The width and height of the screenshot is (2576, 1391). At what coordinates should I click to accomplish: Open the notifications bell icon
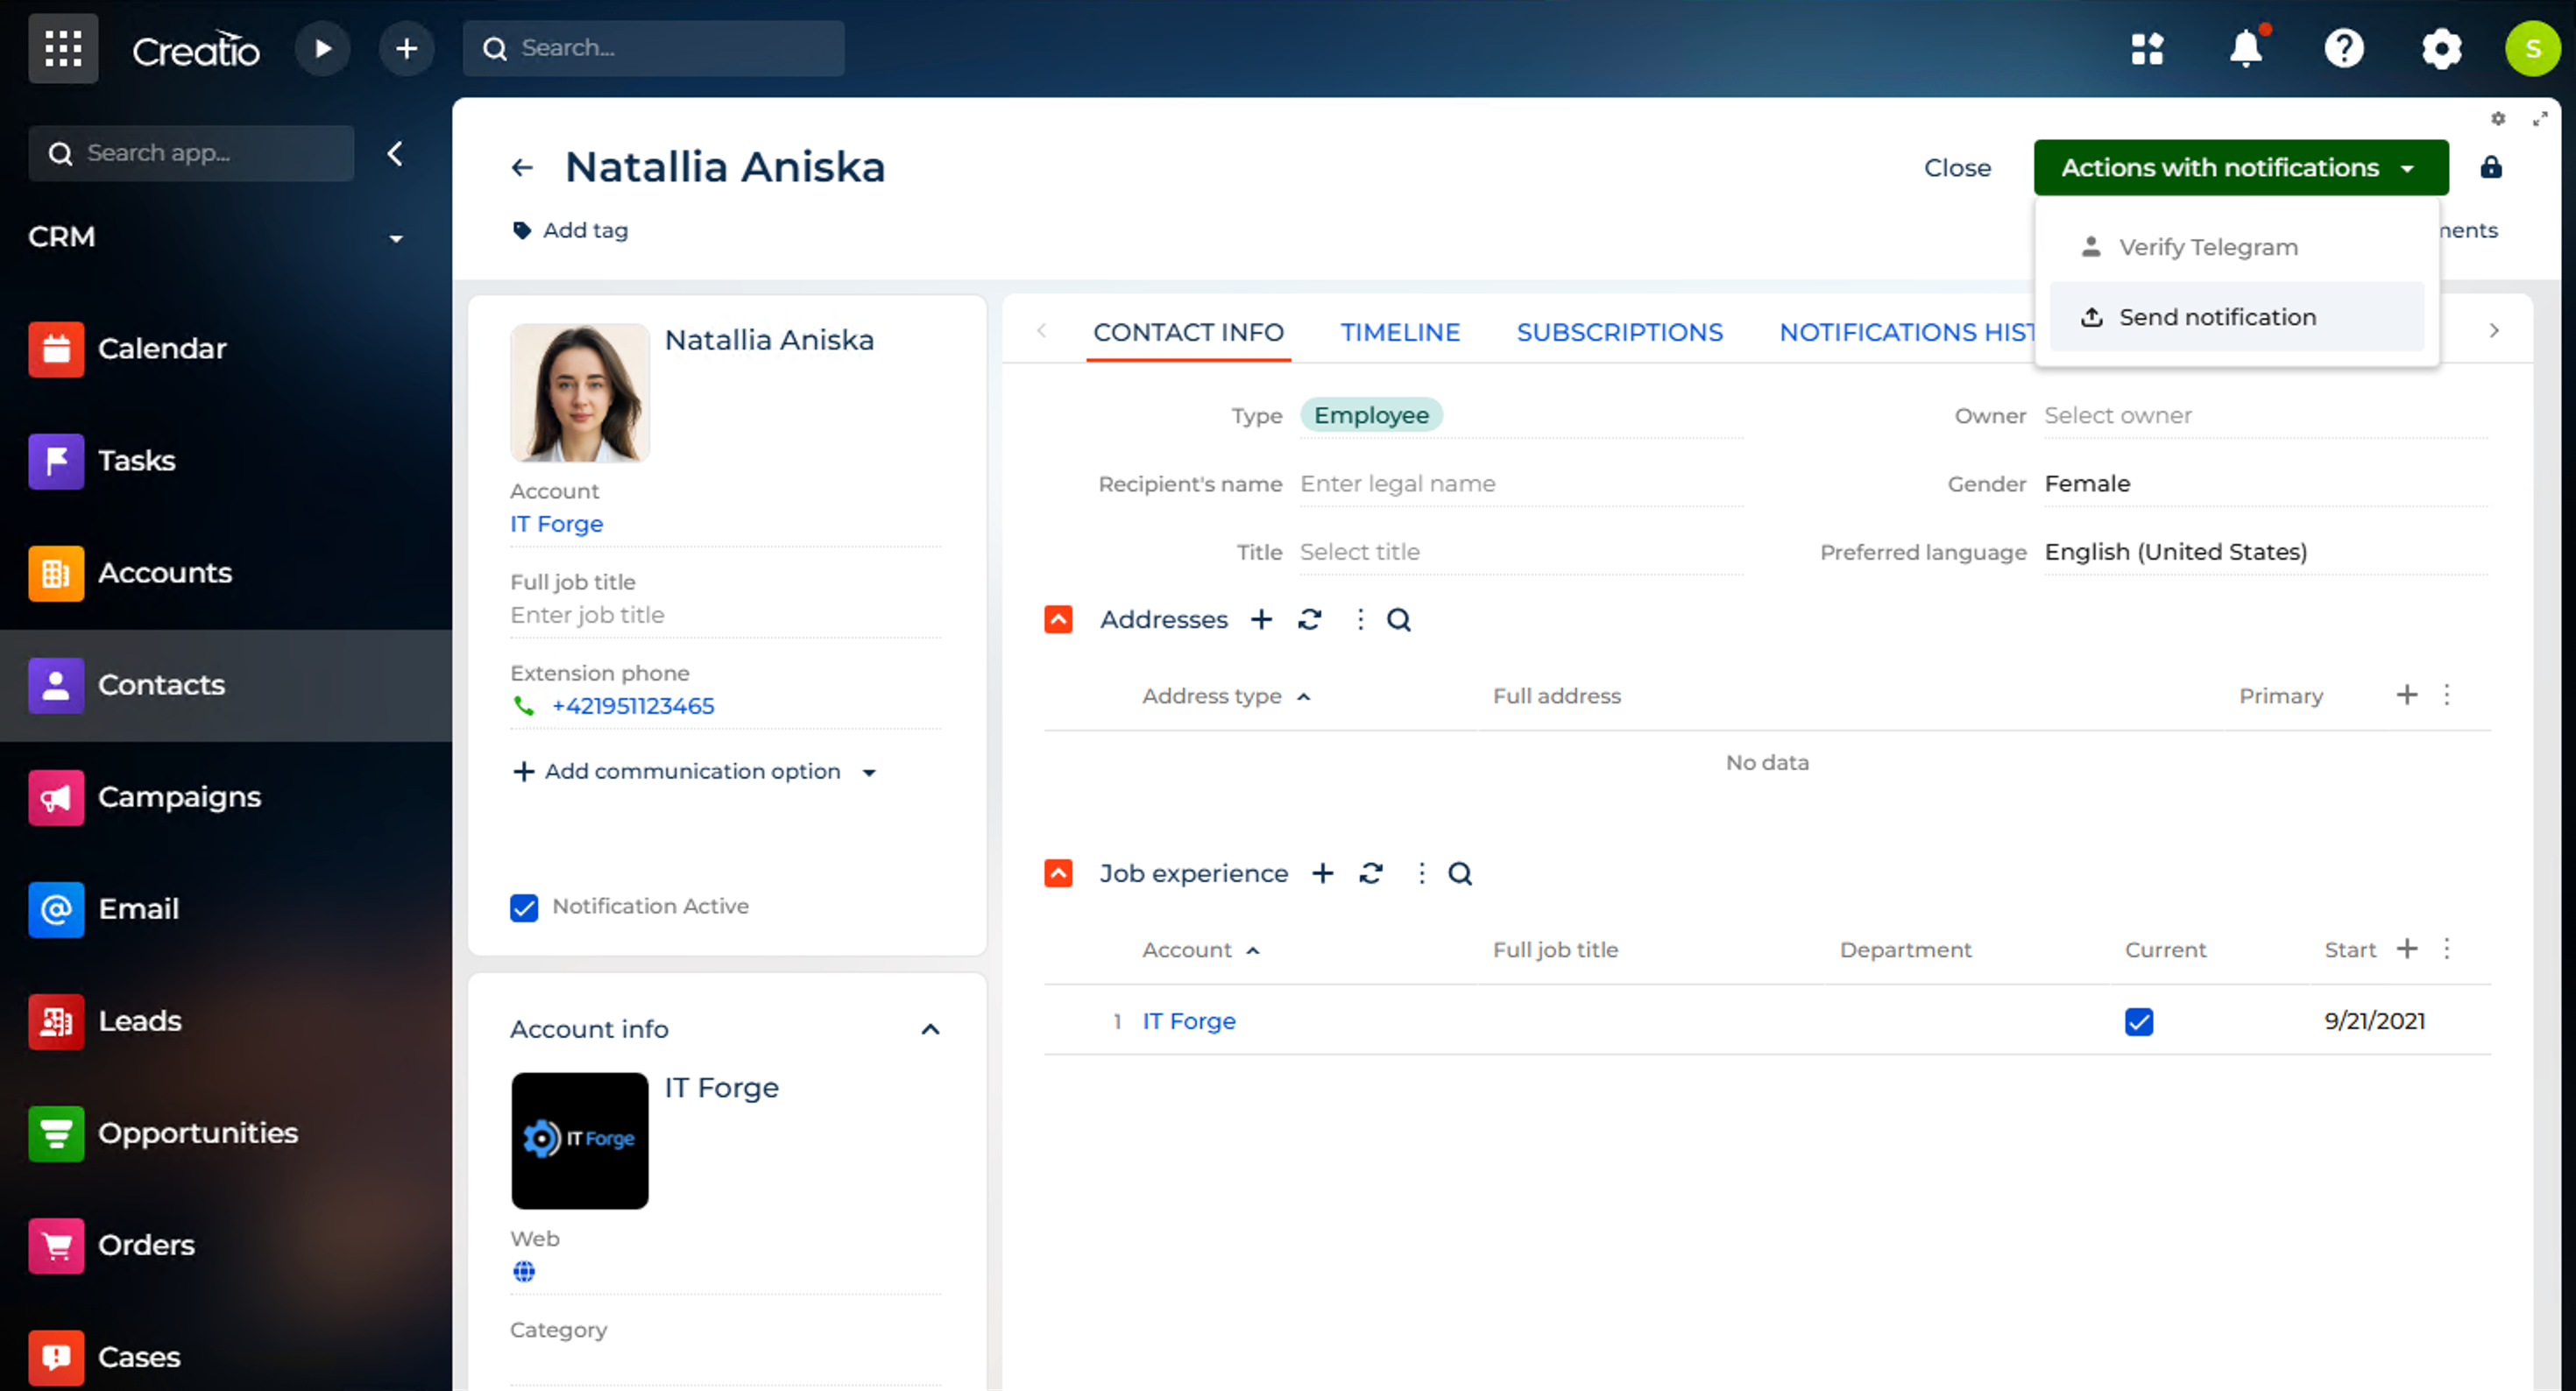pos(2245,48)
